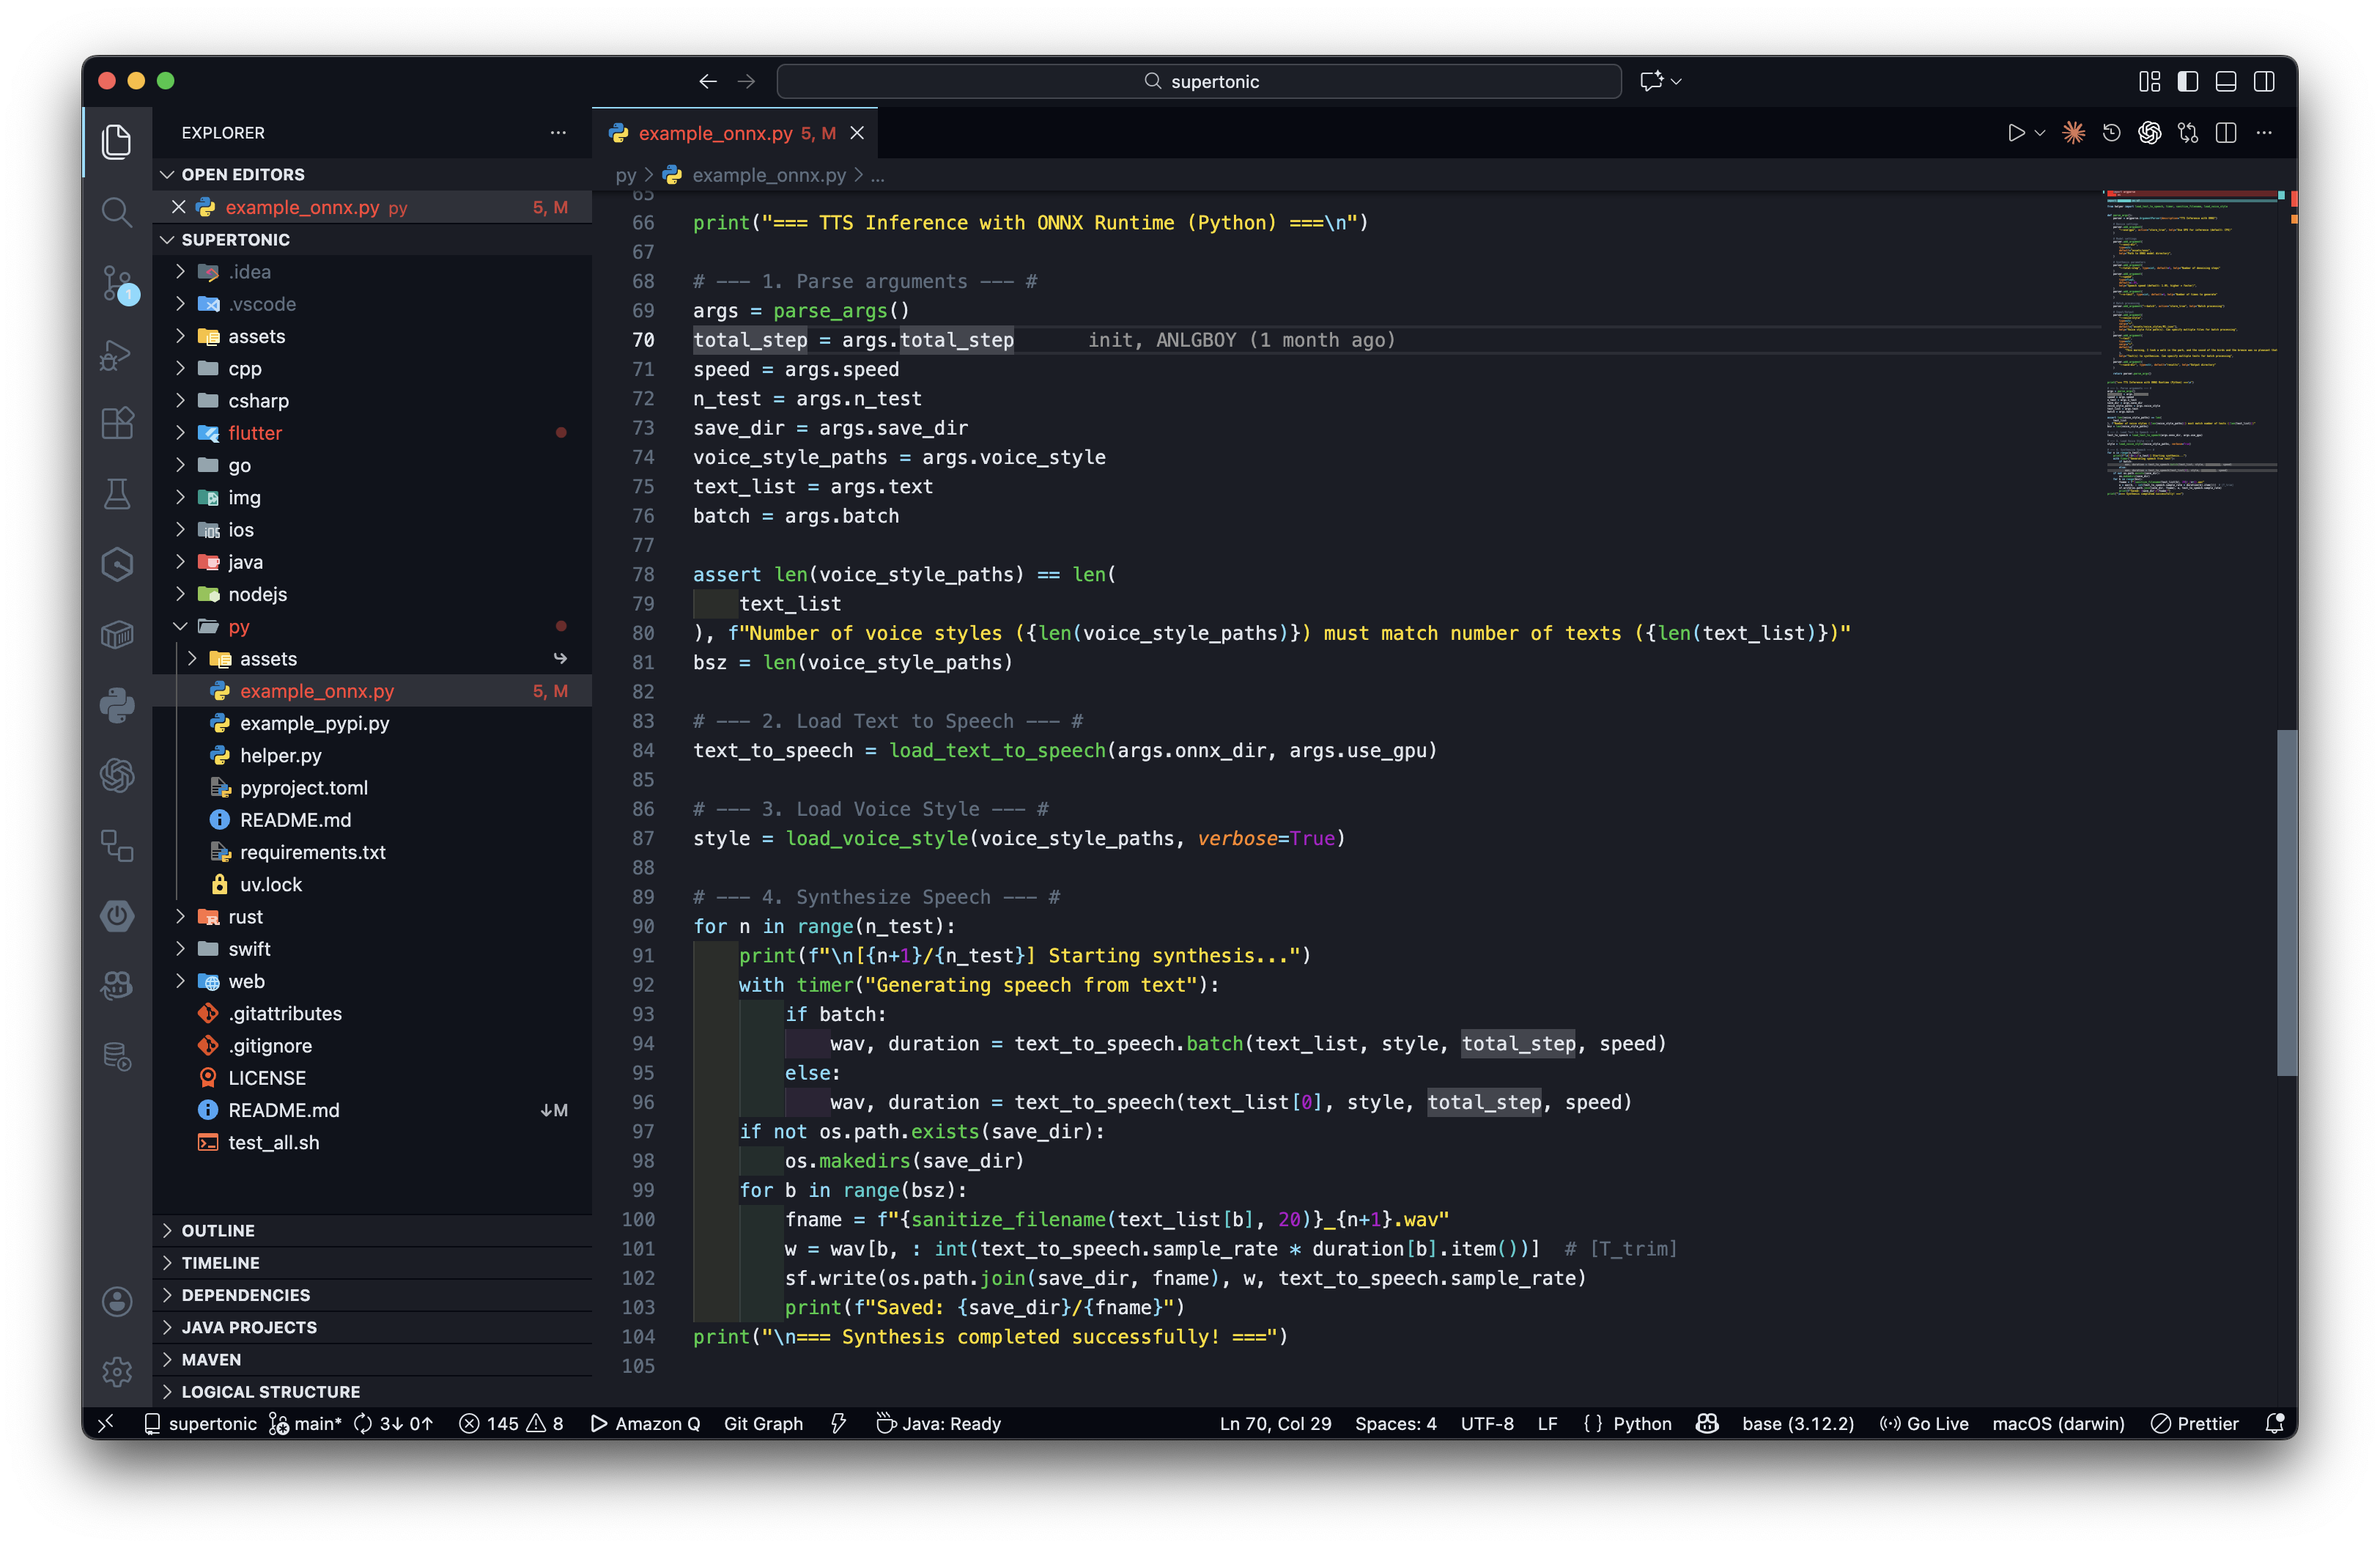Open the Search view in activity bar

tap(117, 212)
